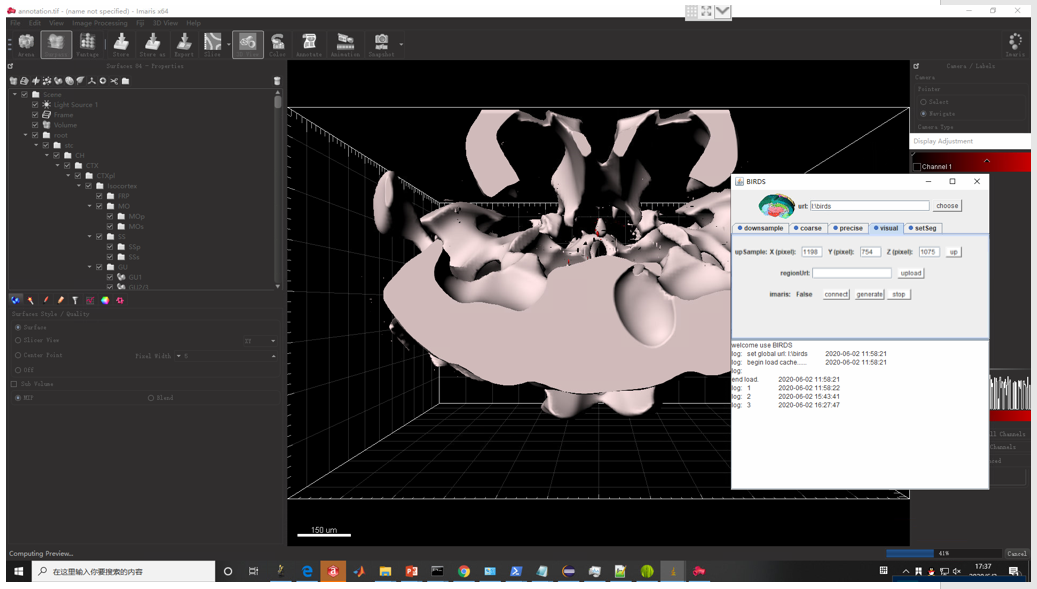Image resolution: width=1037 pixels, height=589 pixels.
Task: Open the Image Processing menu
Action: click(99, 22)
